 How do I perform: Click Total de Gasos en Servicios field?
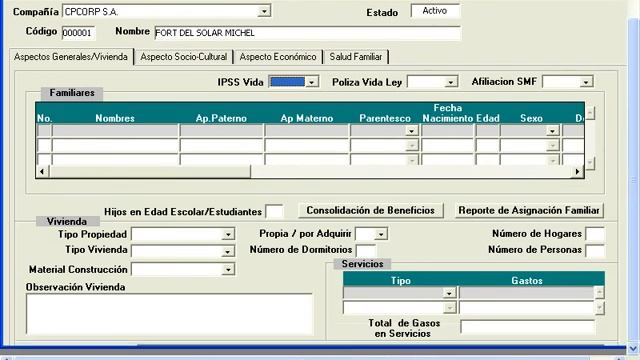coord(528,327)
